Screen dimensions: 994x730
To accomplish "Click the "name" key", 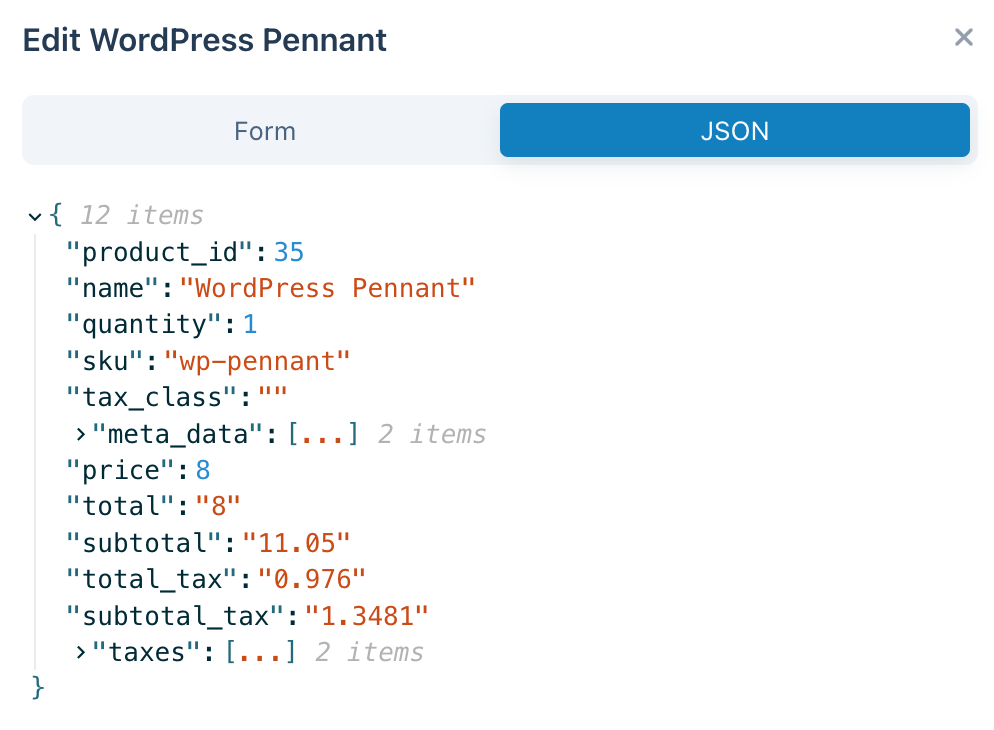I will [113, 288].
